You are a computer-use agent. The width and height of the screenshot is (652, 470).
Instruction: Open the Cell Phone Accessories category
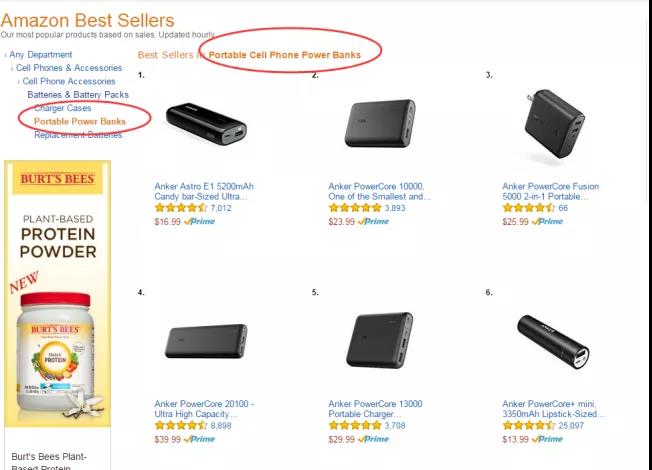(x=69, y=81)
